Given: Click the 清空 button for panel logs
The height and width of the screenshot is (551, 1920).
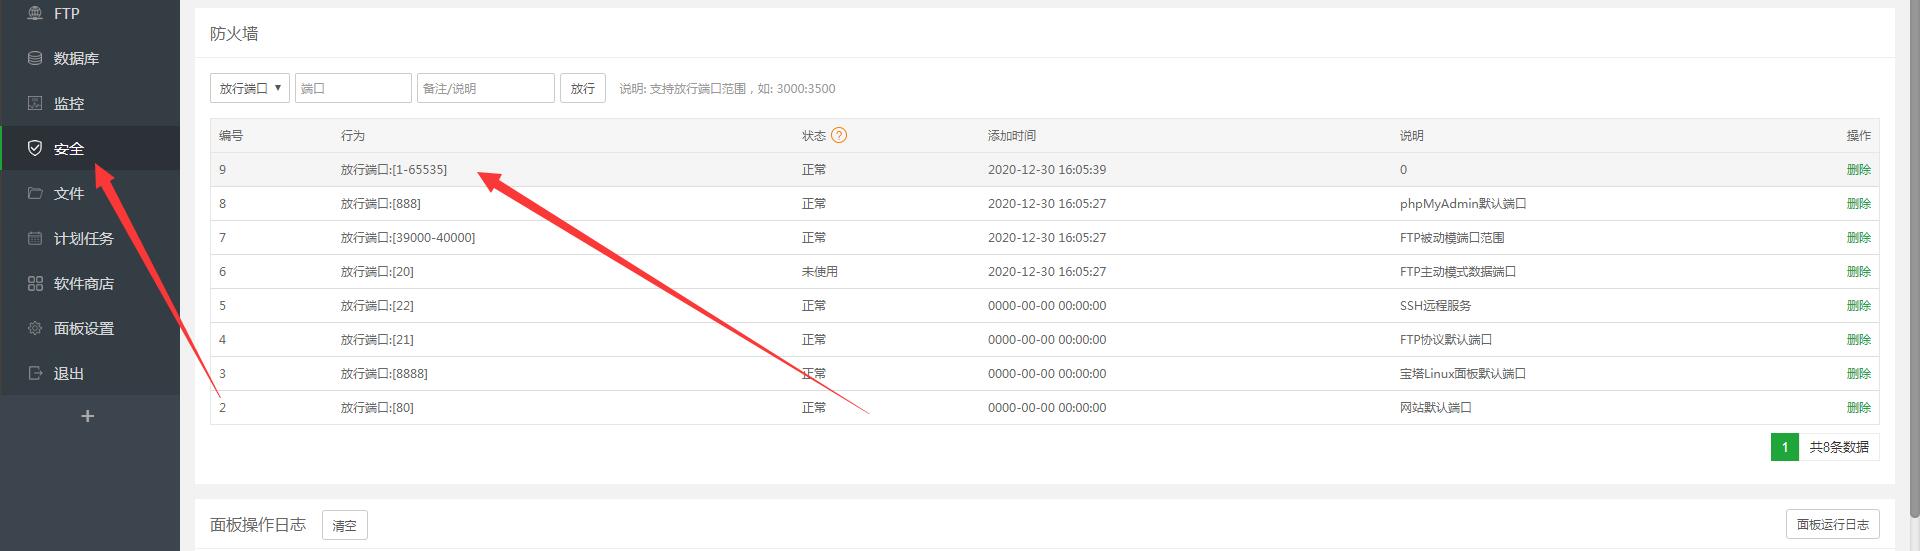Looking at the screenshot, I should click(x=344, y=525).
